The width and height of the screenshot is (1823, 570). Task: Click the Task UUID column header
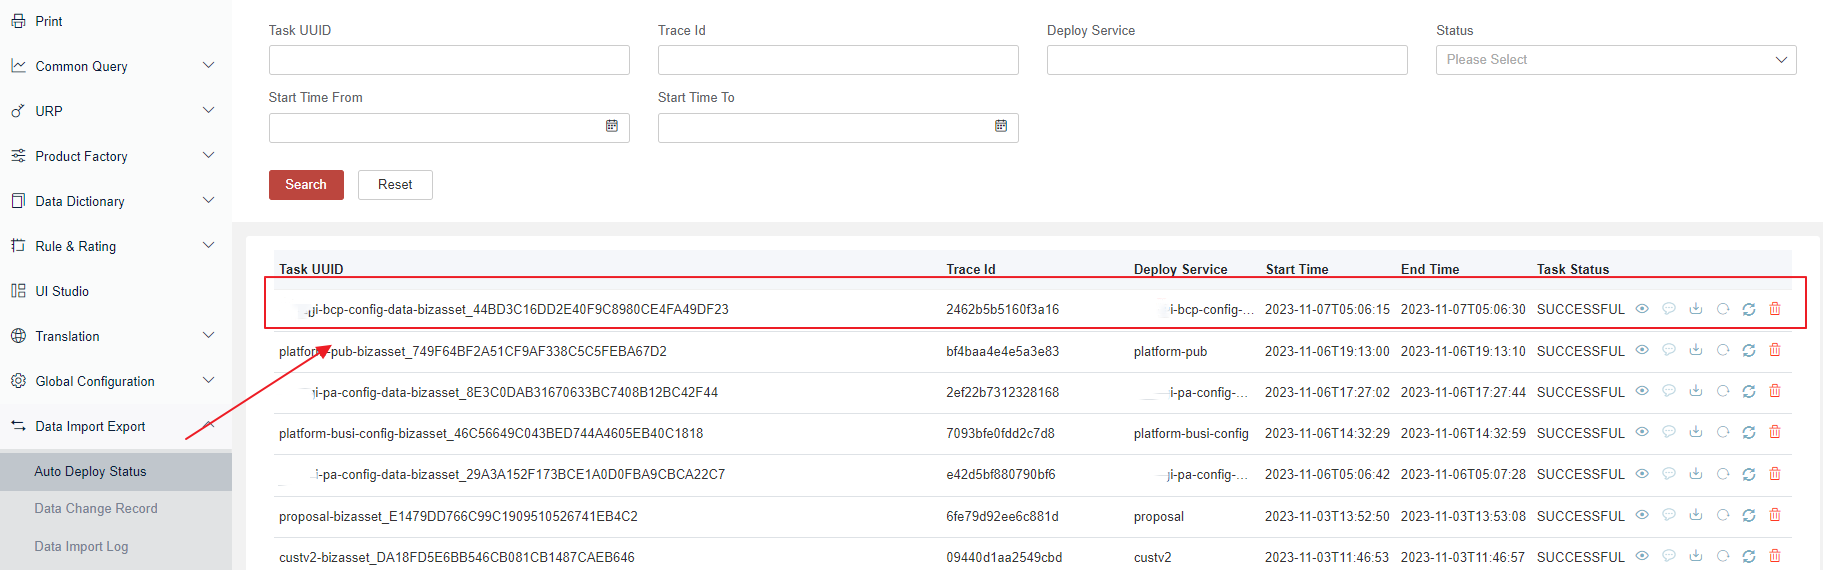pos(311,269)
